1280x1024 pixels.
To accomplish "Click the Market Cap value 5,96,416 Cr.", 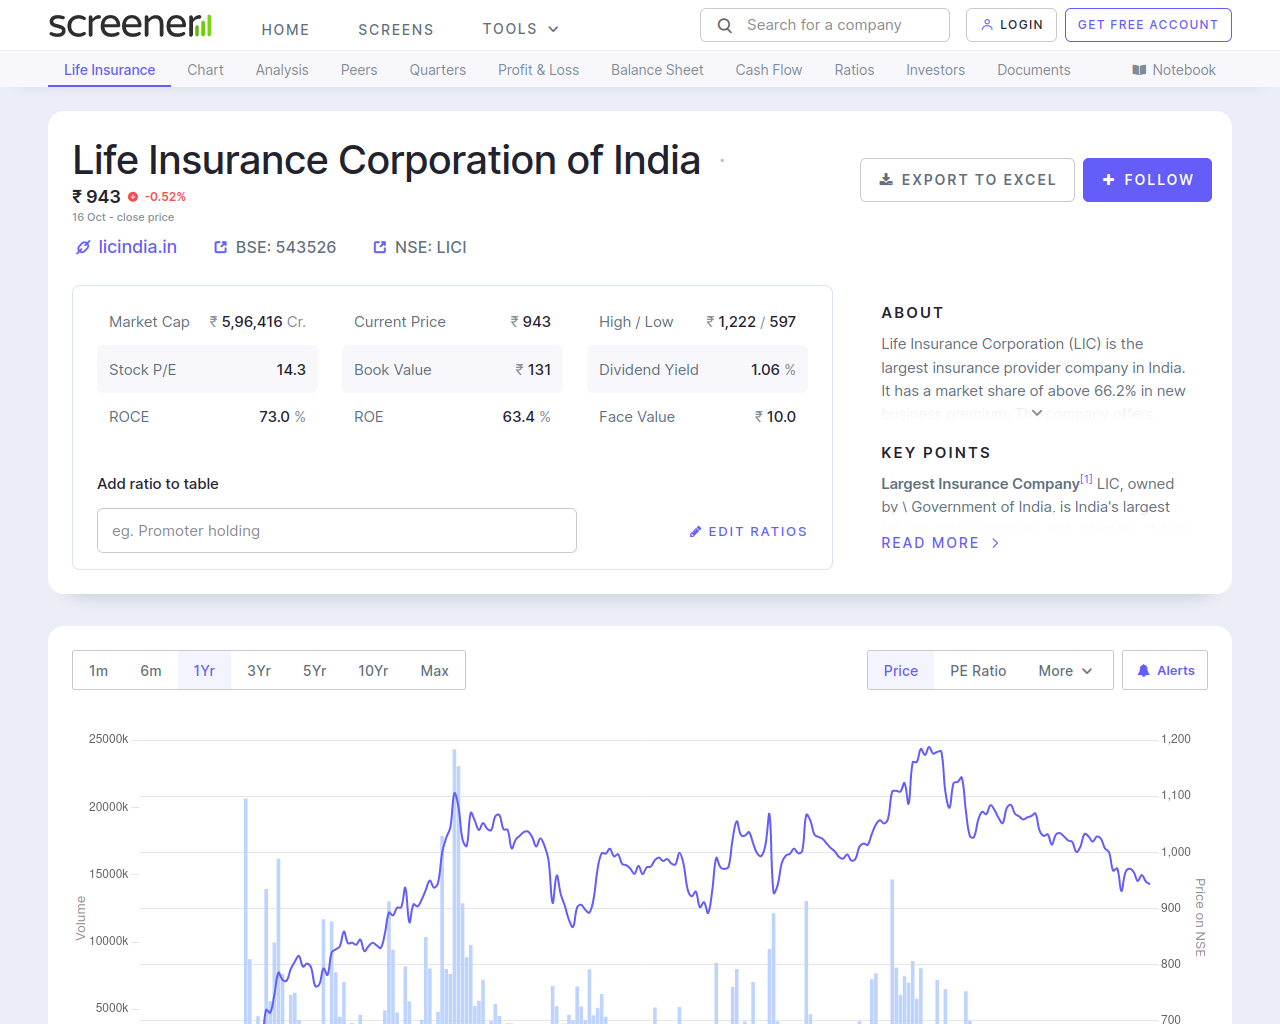I will pyautogui.click(x=257, y=322).
